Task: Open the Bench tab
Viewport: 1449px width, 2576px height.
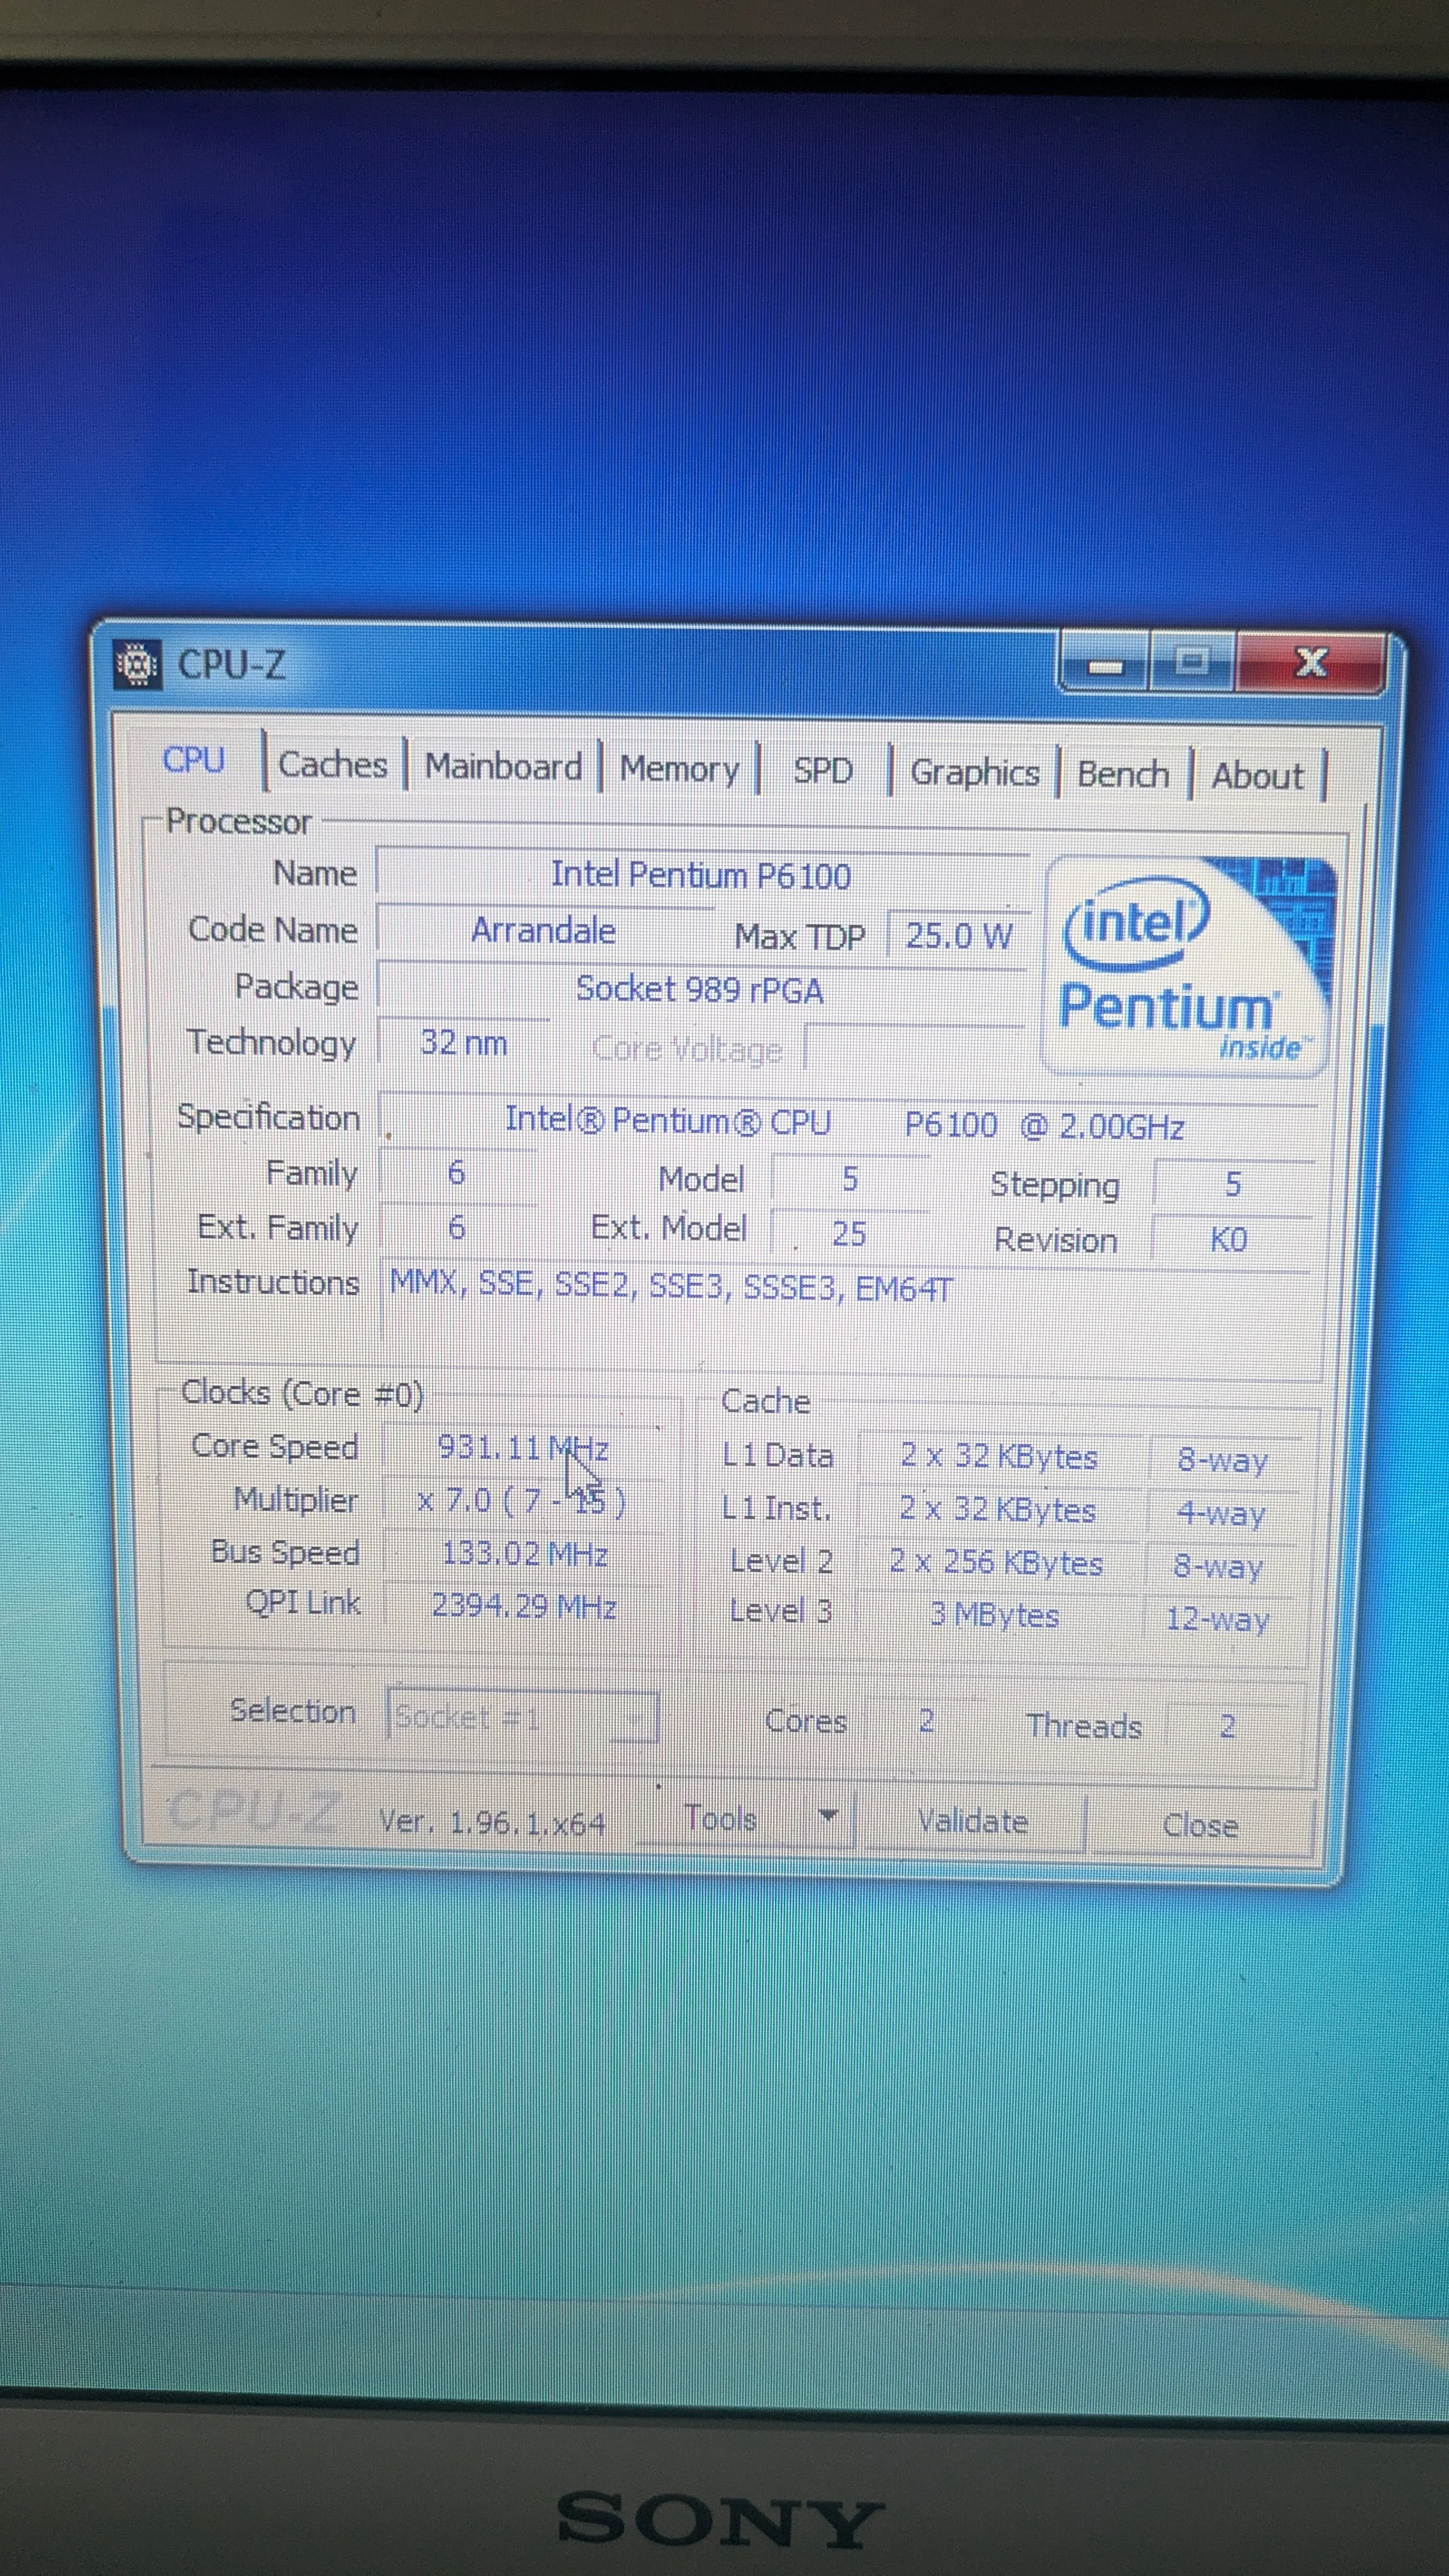Action: click(1123, 775)
